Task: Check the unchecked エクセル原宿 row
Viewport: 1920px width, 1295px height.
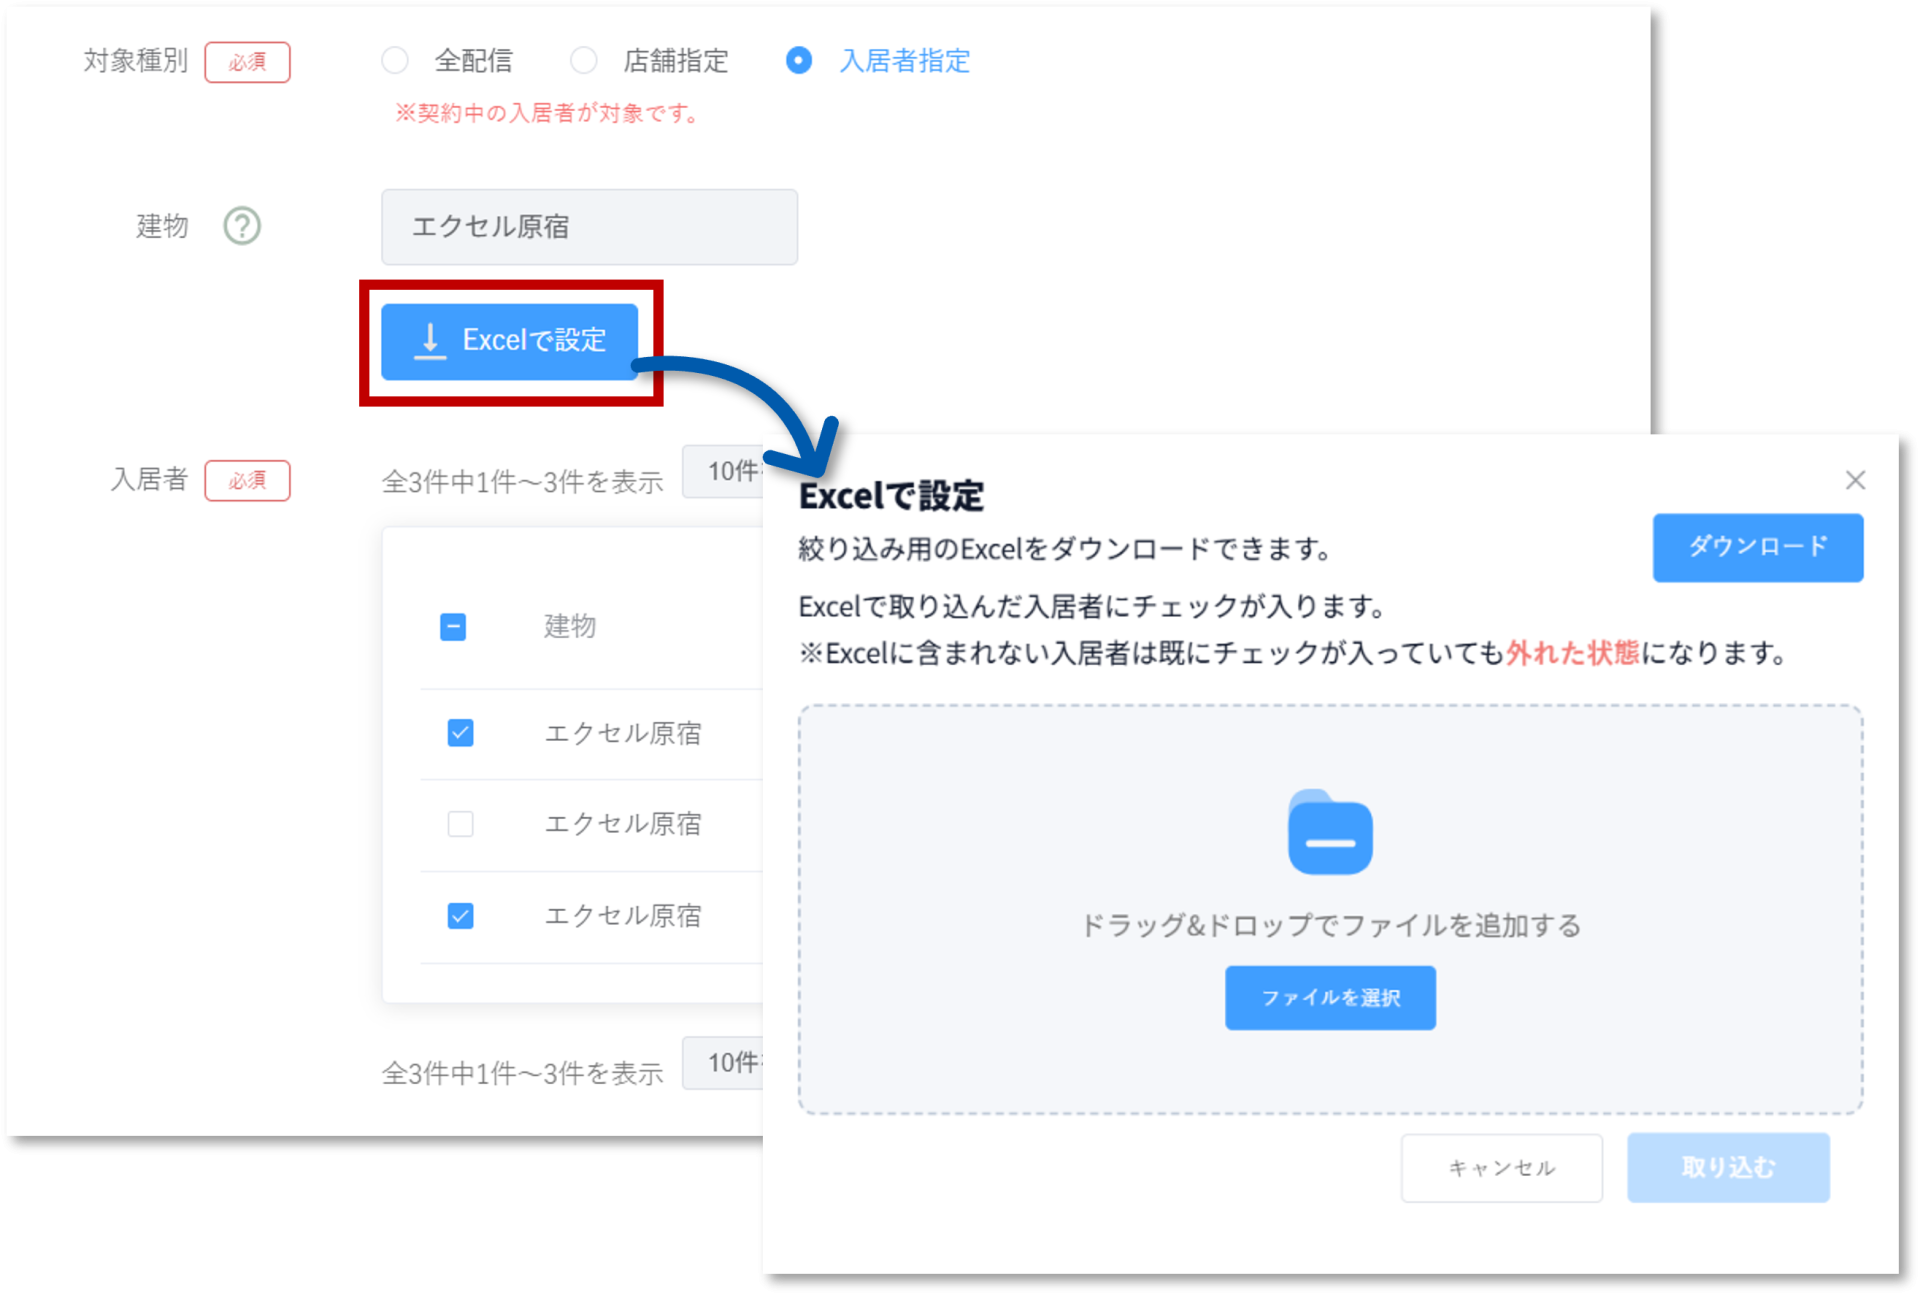Action: click(460, 824)
